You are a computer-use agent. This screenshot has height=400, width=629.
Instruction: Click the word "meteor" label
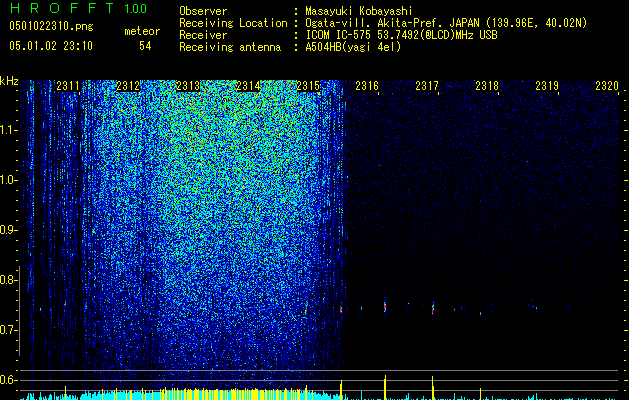pos(142,31)
